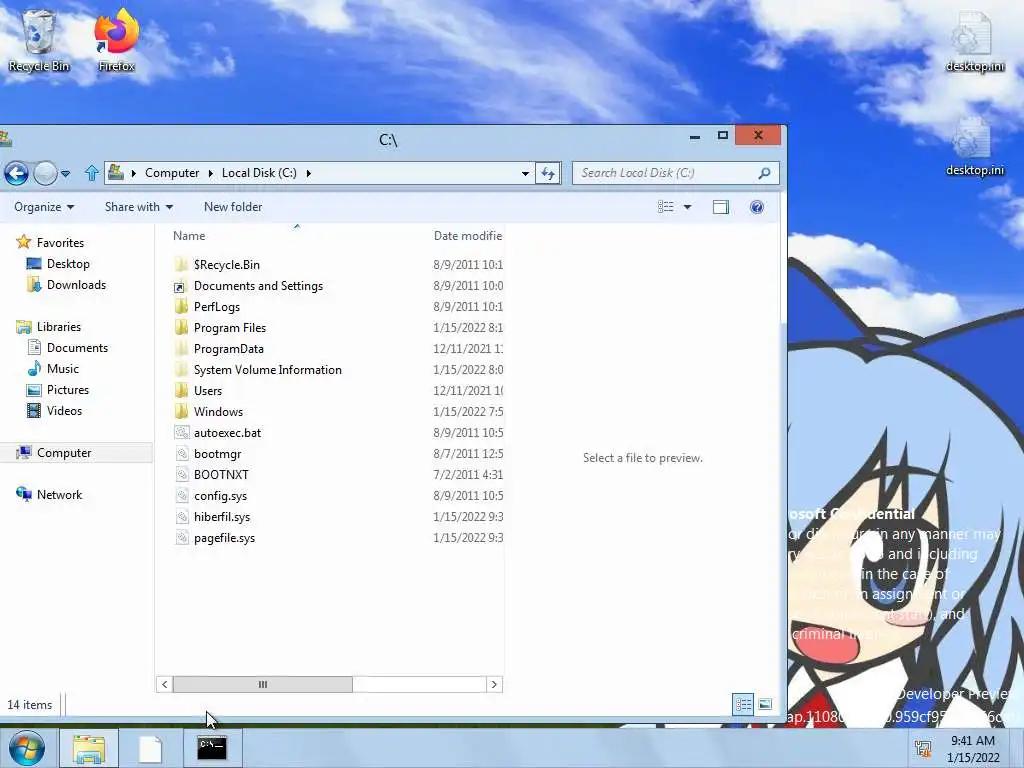Open the Organize menu
Viewport: 1024px width, 768px height.
[44, 207]
